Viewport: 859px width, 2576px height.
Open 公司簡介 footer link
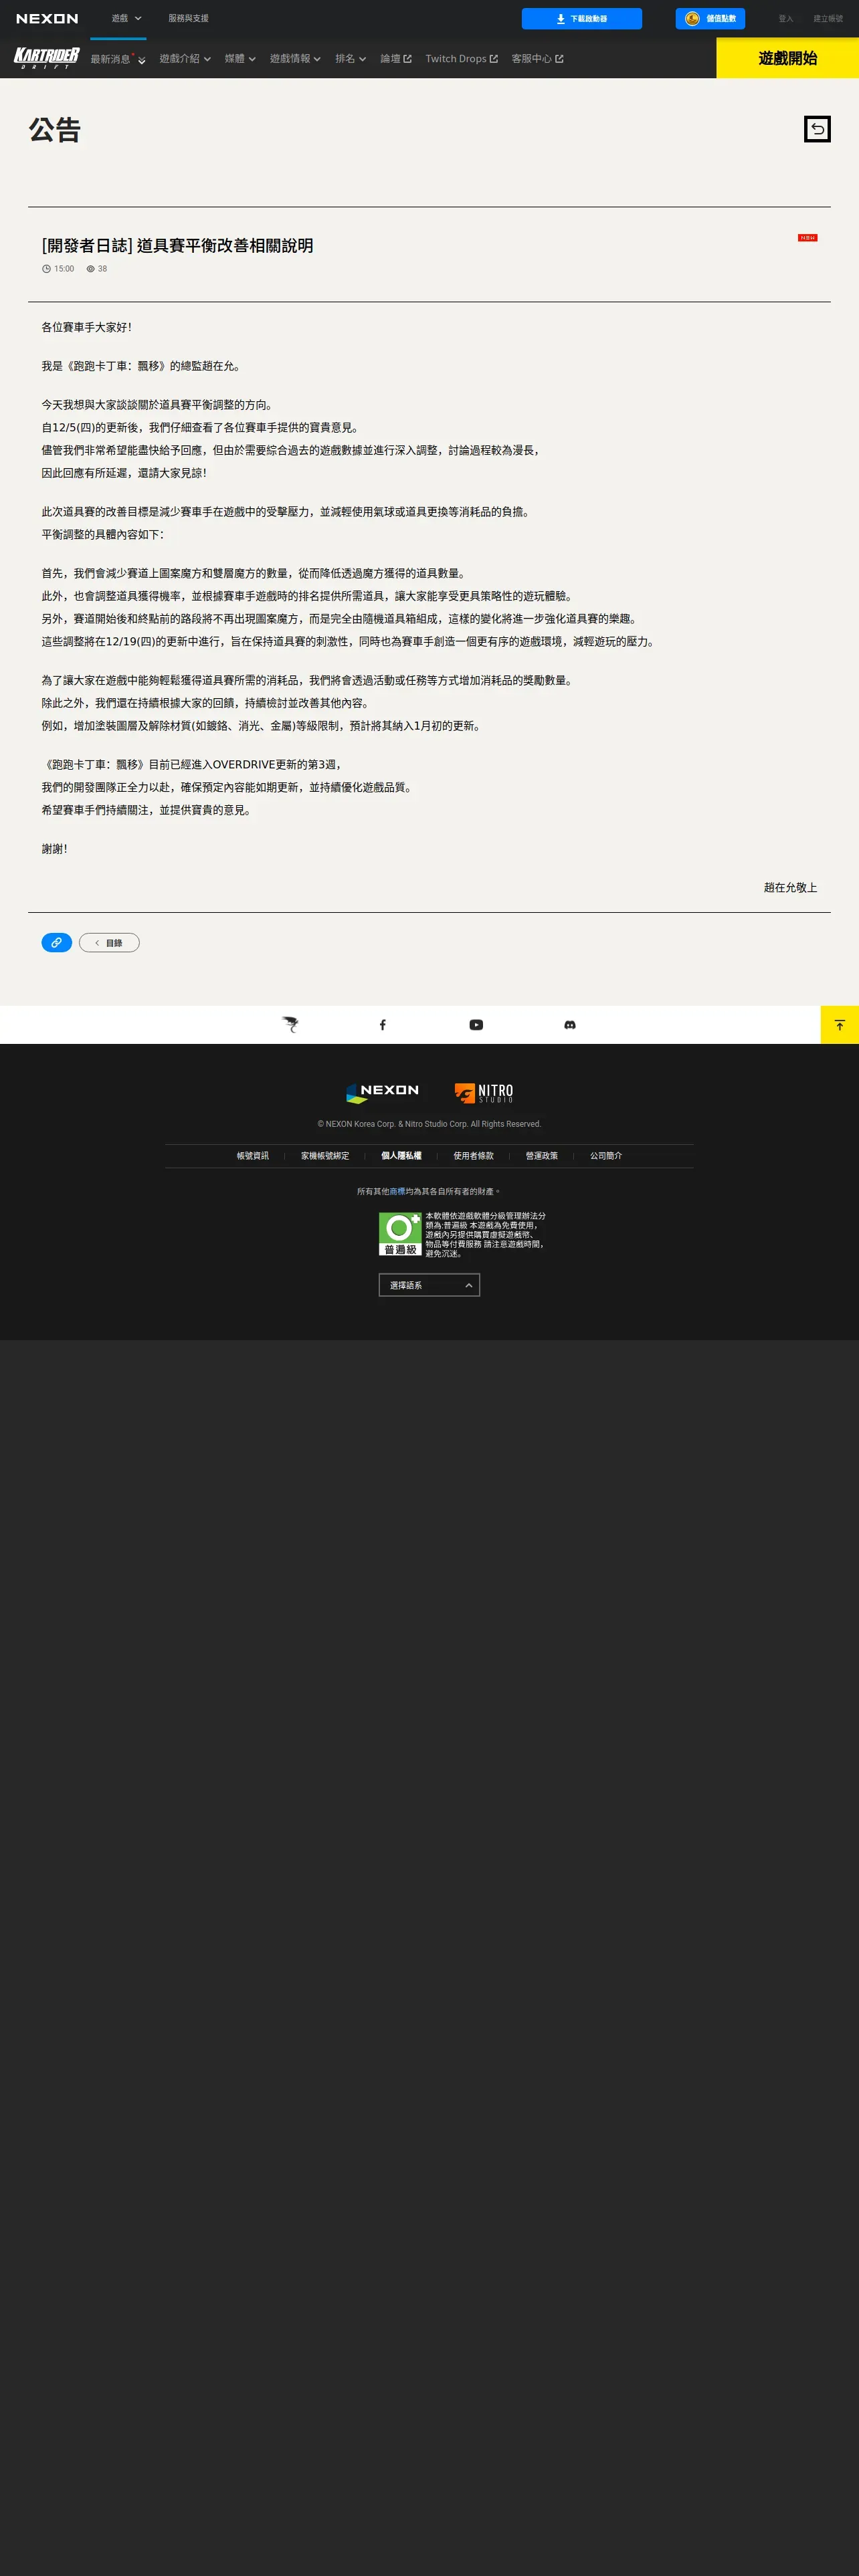pyautogui.click(x=605, y=1155)
